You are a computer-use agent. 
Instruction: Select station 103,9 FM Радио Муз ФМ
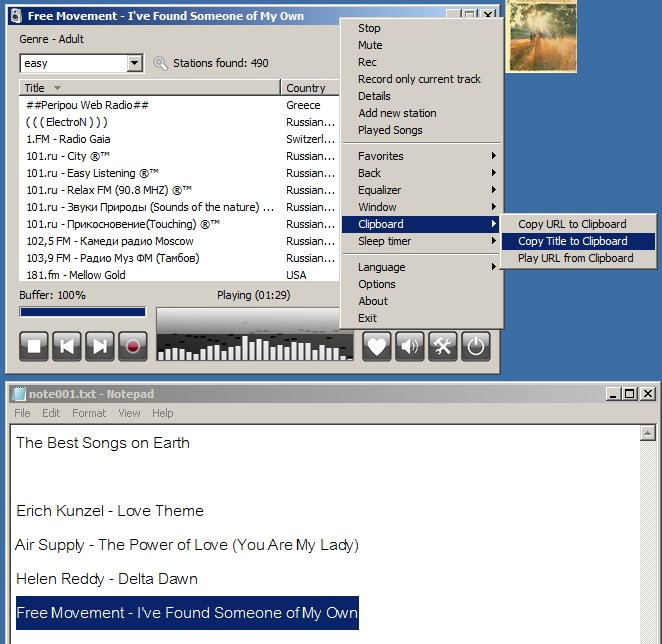click(x=179, y=258)
